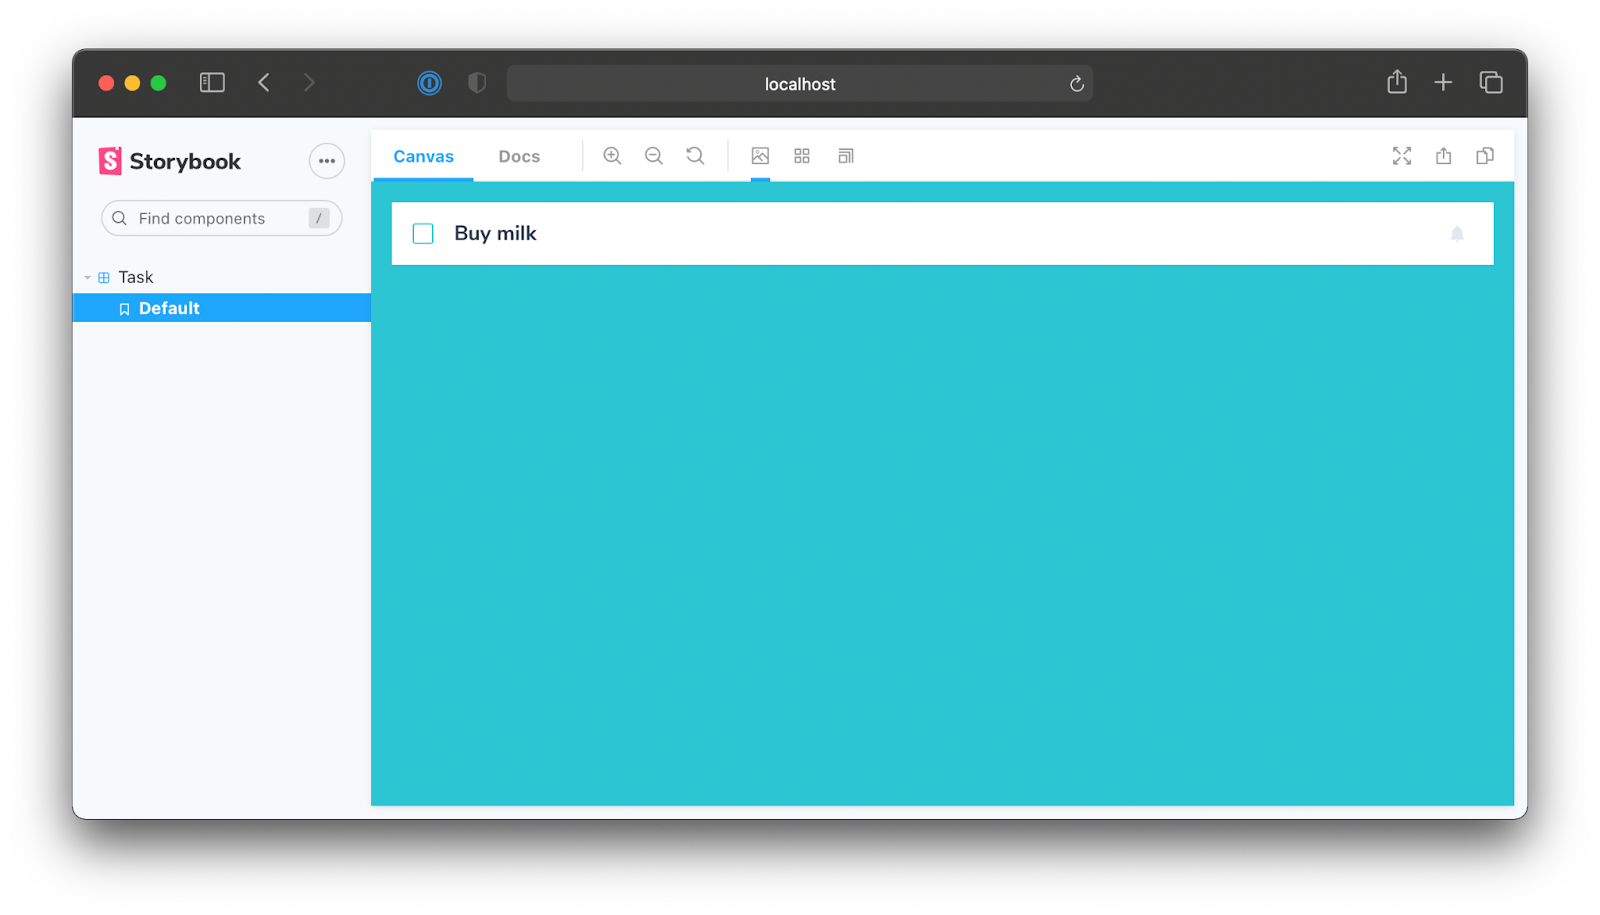Switch to the Docs tab
This screenshot has width=1600, height=915.
click(x=519, y=157)
